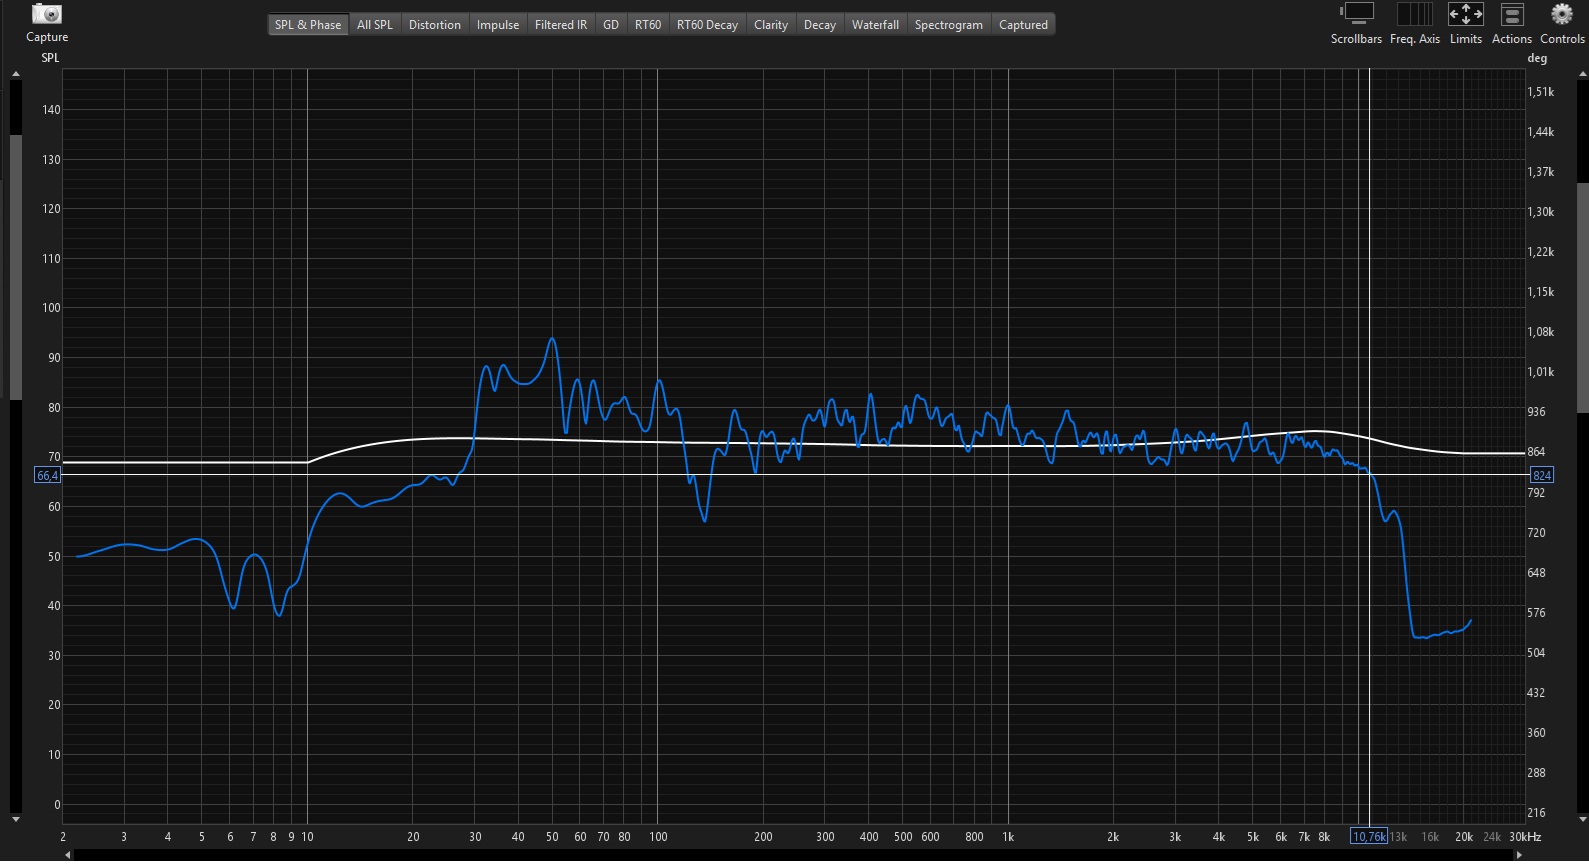Viewport: 1589px width, 864px height.
Task: Click the bottom frequency scrollbar track
Action: [x=794, y=856]
